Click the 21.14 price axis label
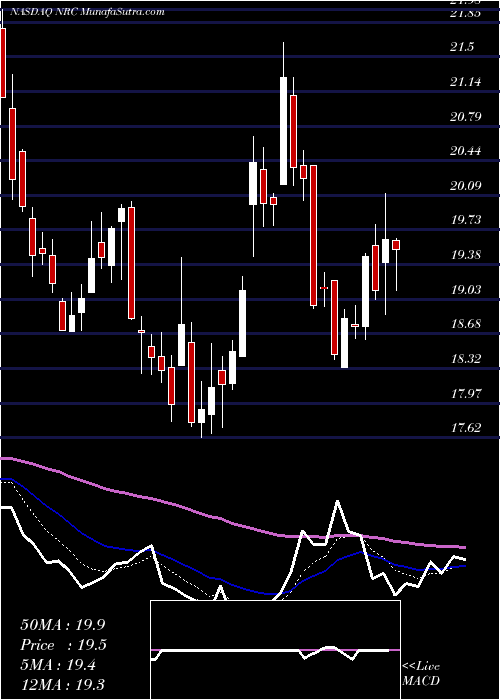This screenshot has height=700, width=500. [466, 82]
